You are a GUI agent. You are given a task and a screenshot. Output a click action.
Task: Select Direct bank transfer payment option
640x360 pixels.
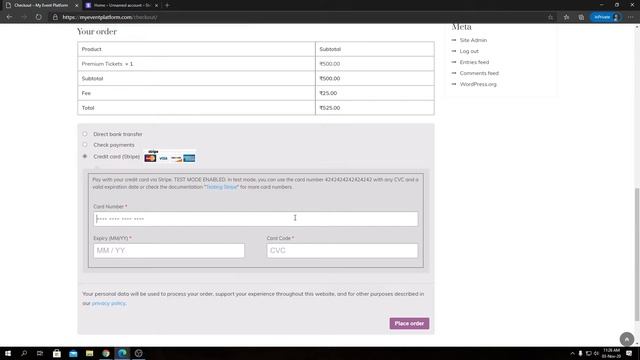coord(85,134)
